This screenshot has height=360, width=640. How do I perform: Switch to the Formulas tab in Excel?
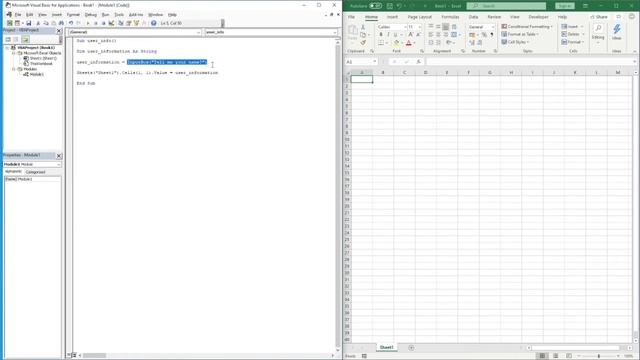coord(450,17)
